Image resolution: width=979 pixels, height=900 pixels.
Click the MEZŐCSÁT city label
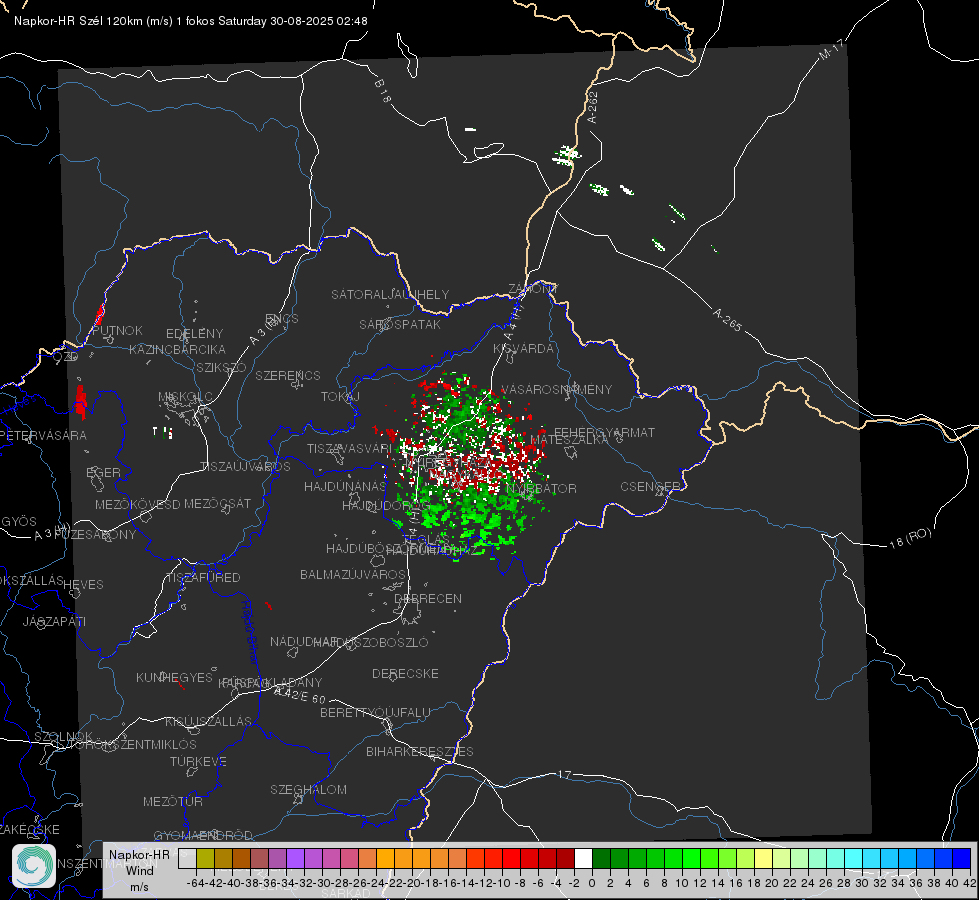pos(217,503)
